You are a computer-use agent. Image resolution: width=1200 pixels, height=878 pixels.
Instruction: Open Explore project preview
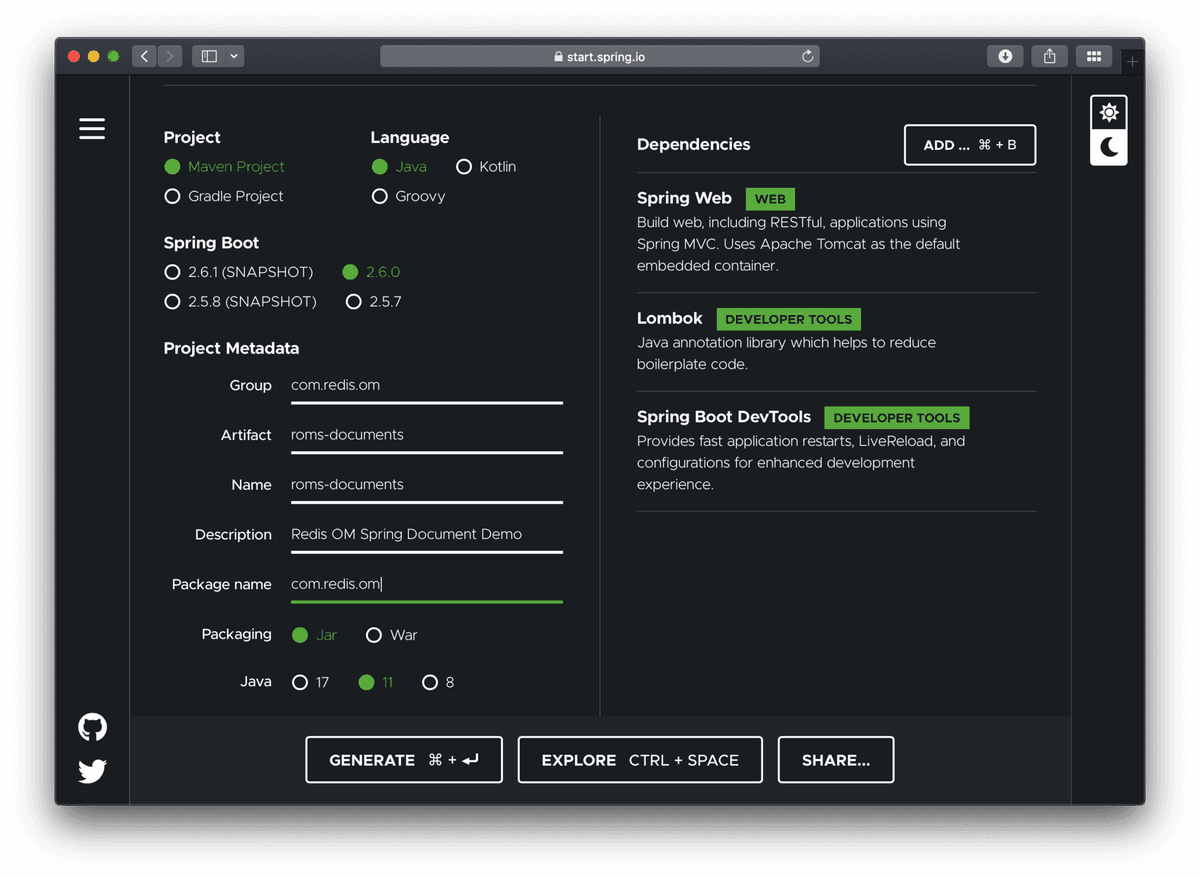click(640, 760)
